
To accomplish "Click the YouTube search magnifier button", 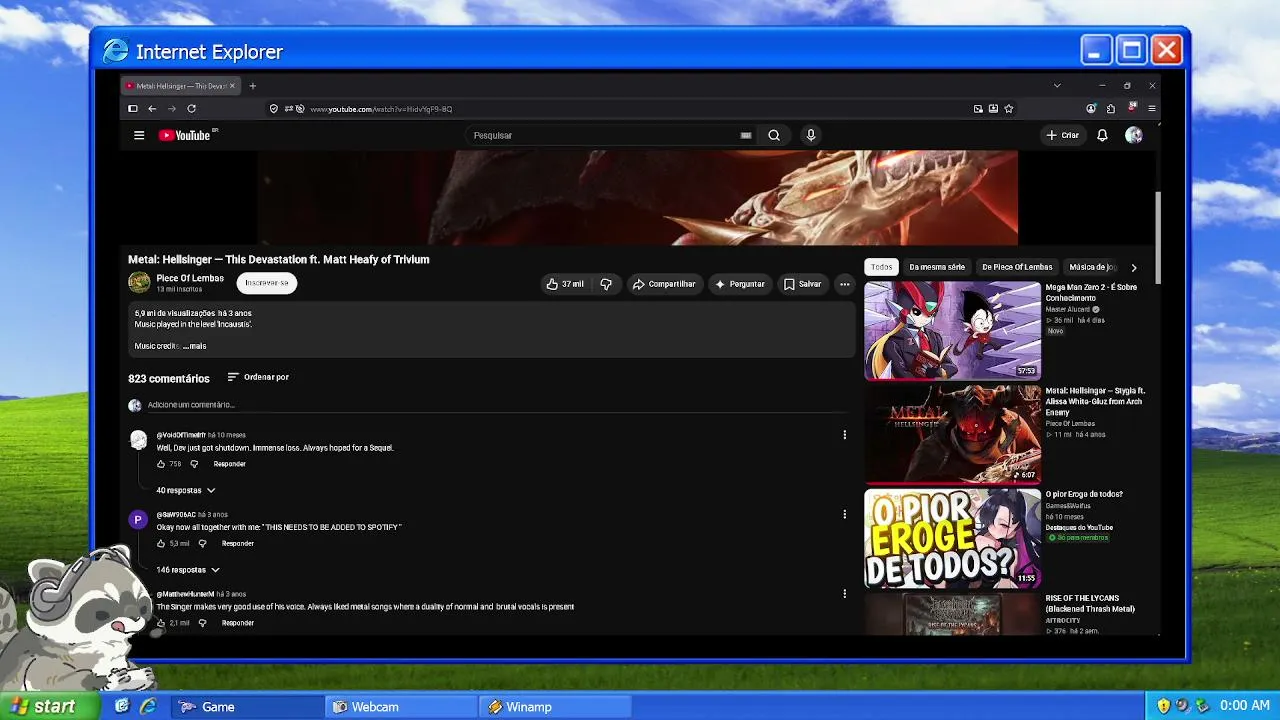I will [x=774, y=135].
